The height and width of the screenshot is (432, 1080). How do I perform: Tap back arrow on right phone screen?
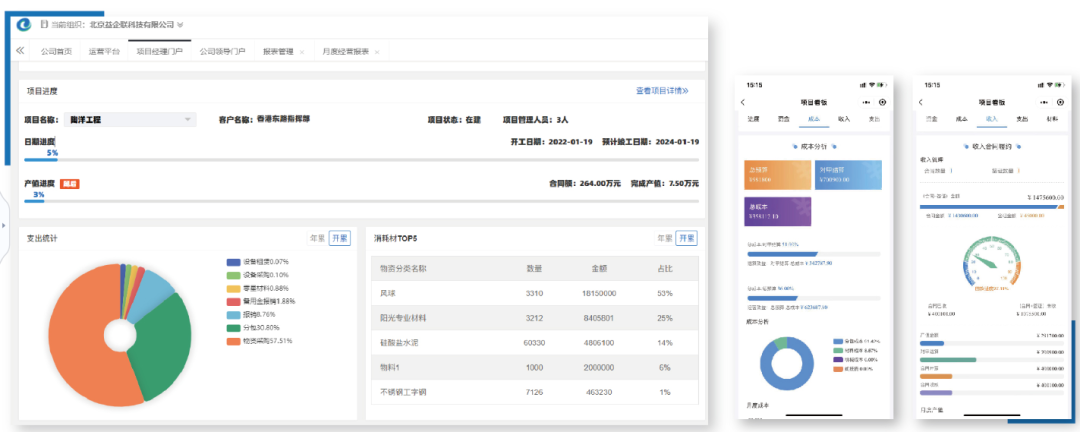click(922, 102)
